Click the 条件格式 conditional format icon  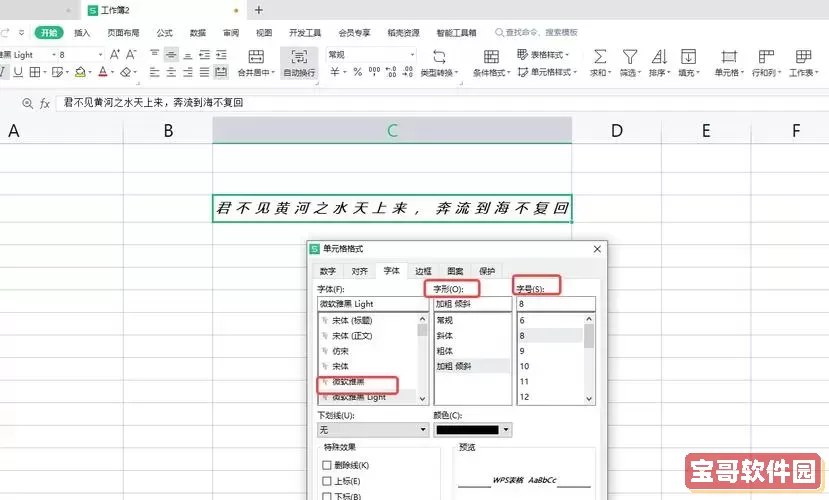pyautogui.click(x=491, y=57)
